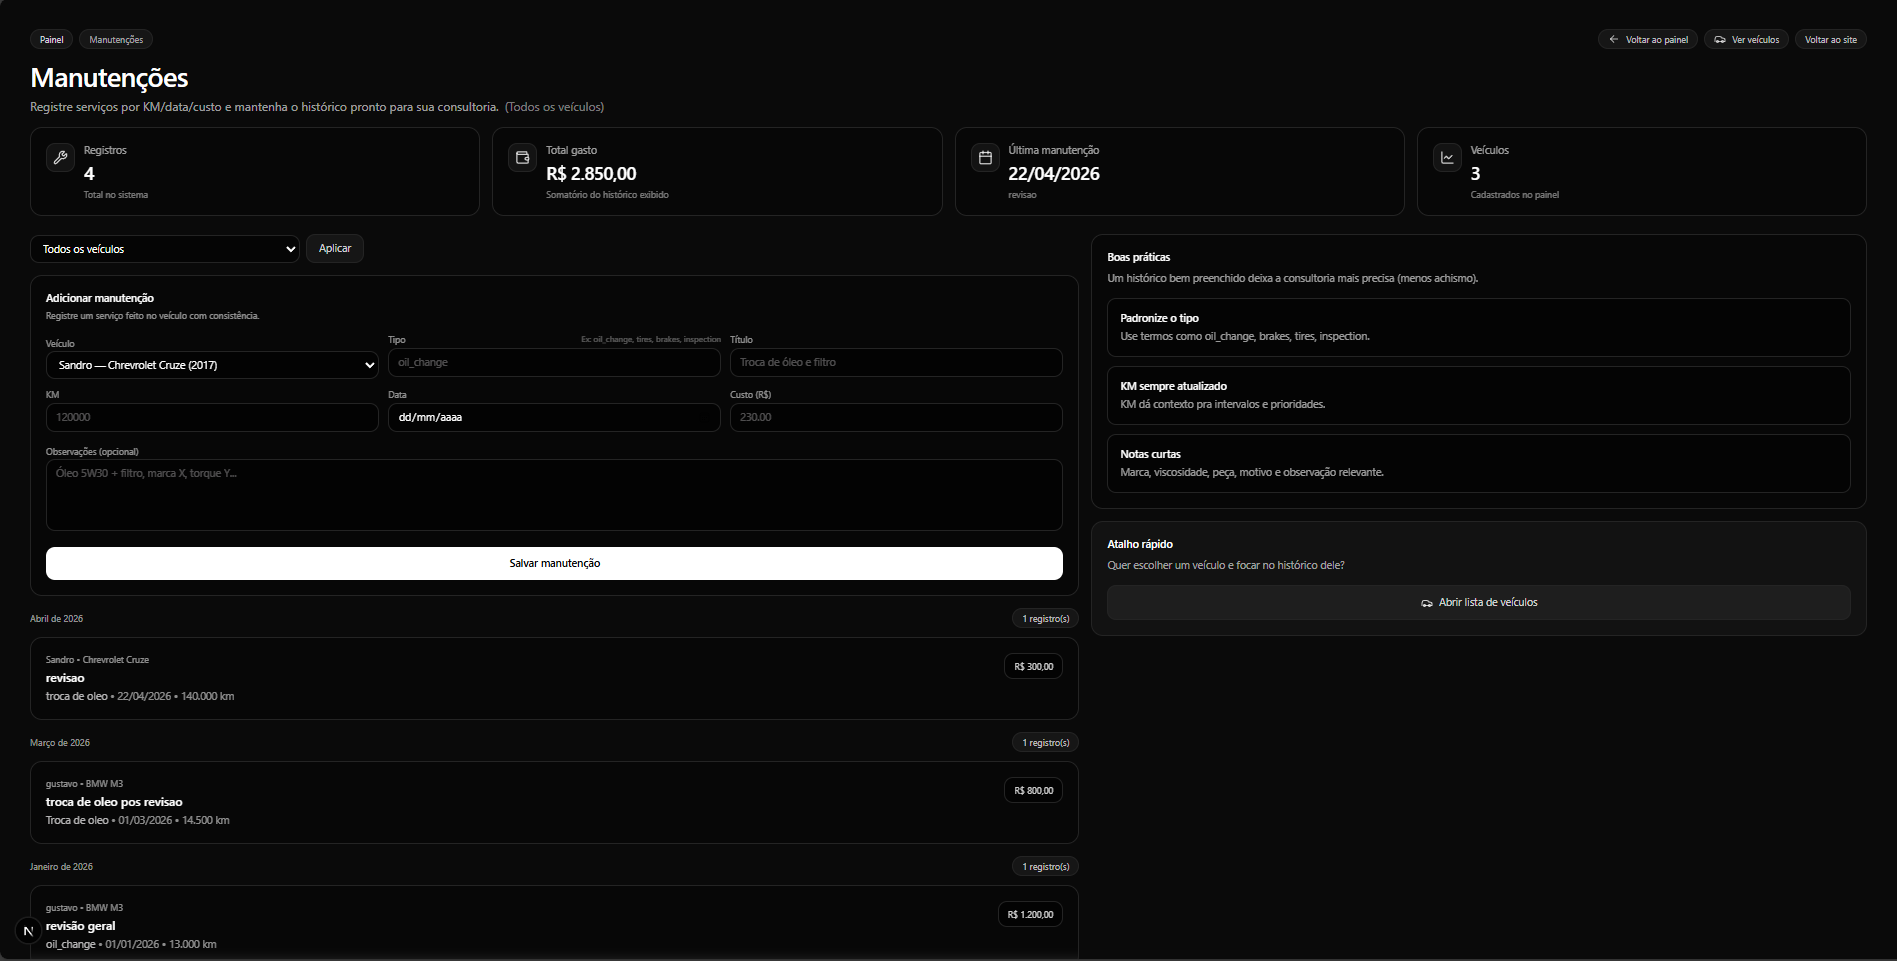Click the Observações text area
This screenshot has width=1897, height=961.
pyautogui.click(x=554, y=495)
